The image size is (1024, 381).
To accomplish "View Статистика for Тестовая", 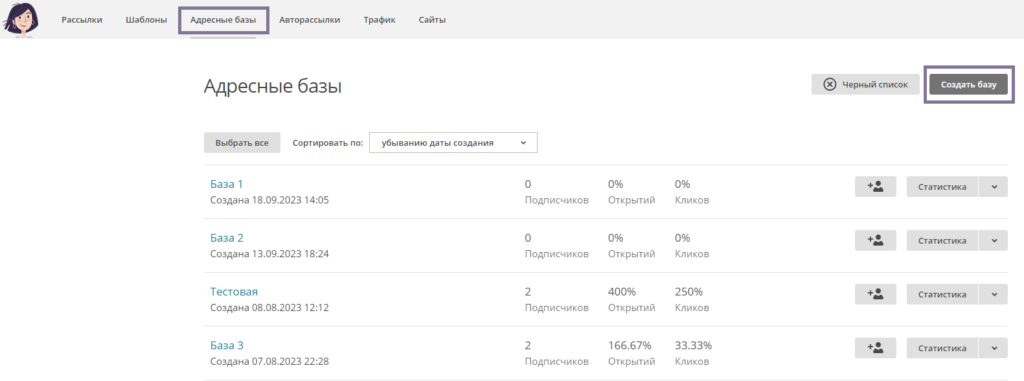I will coord(942,294).
